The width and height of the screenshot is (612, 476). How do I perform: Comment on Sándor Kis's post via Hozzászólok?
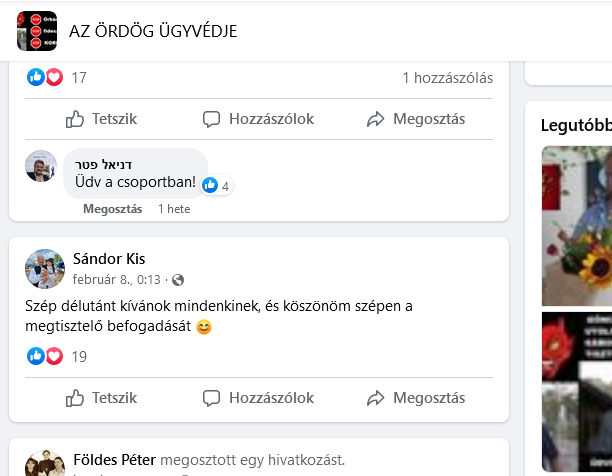(x=258, y=398)
